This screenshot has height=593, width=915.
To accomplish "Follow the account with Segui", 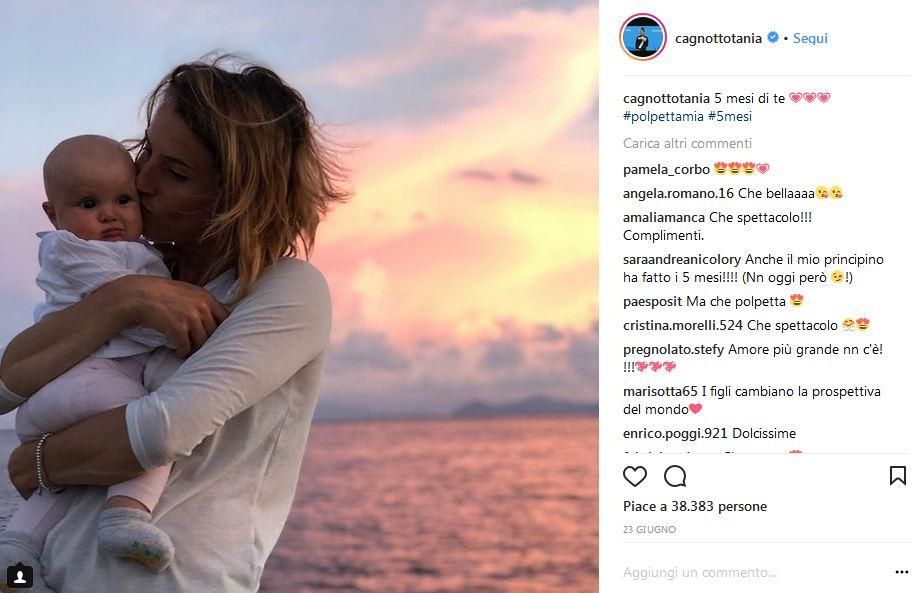I will (x=811, y=38).
